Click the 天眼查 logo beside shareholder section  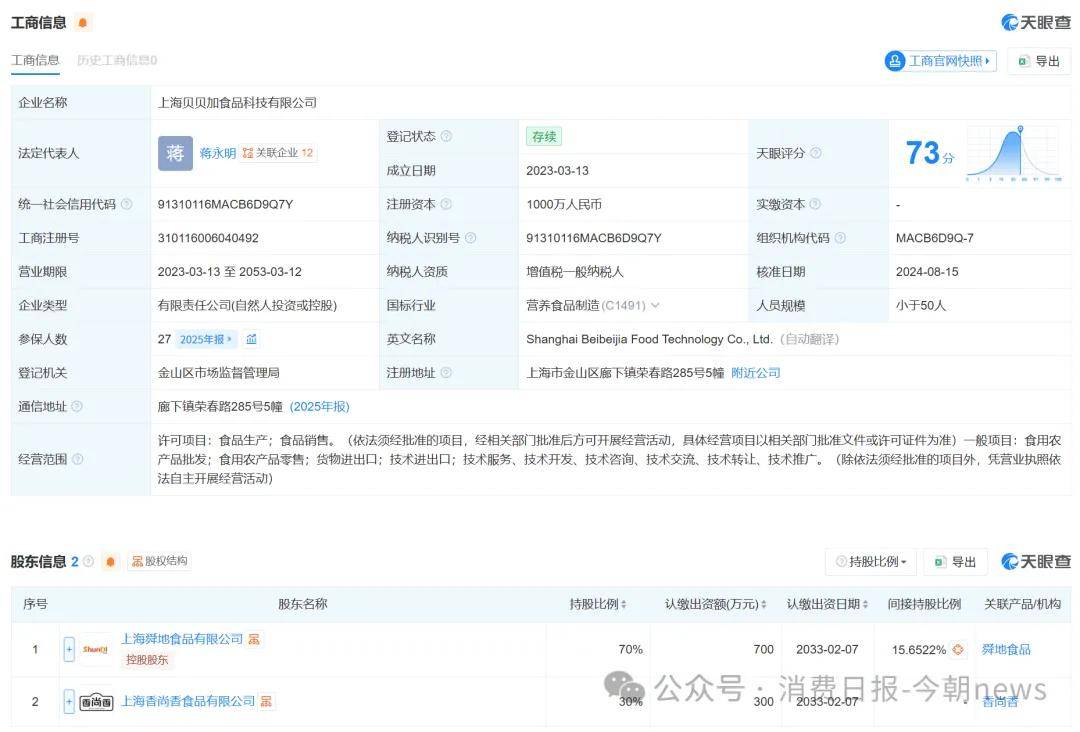[x=1036, y=562]
